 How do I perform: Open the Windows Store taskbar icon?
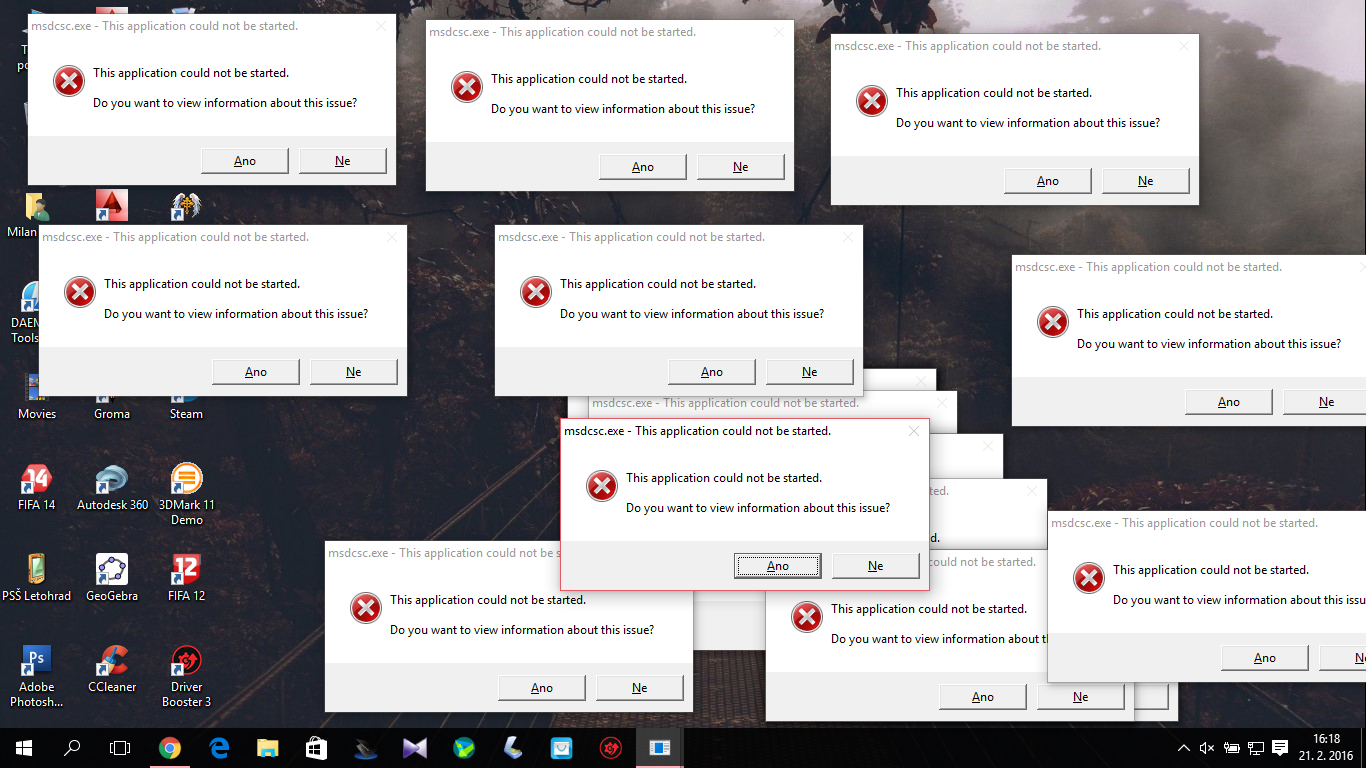click(316, 748)
